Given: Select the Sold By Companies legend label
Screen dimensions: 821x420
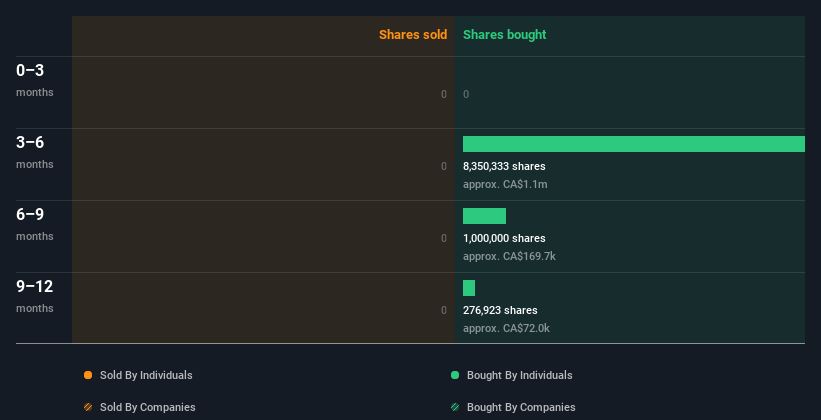Looking at the screenshot, I should coord(148,407).
